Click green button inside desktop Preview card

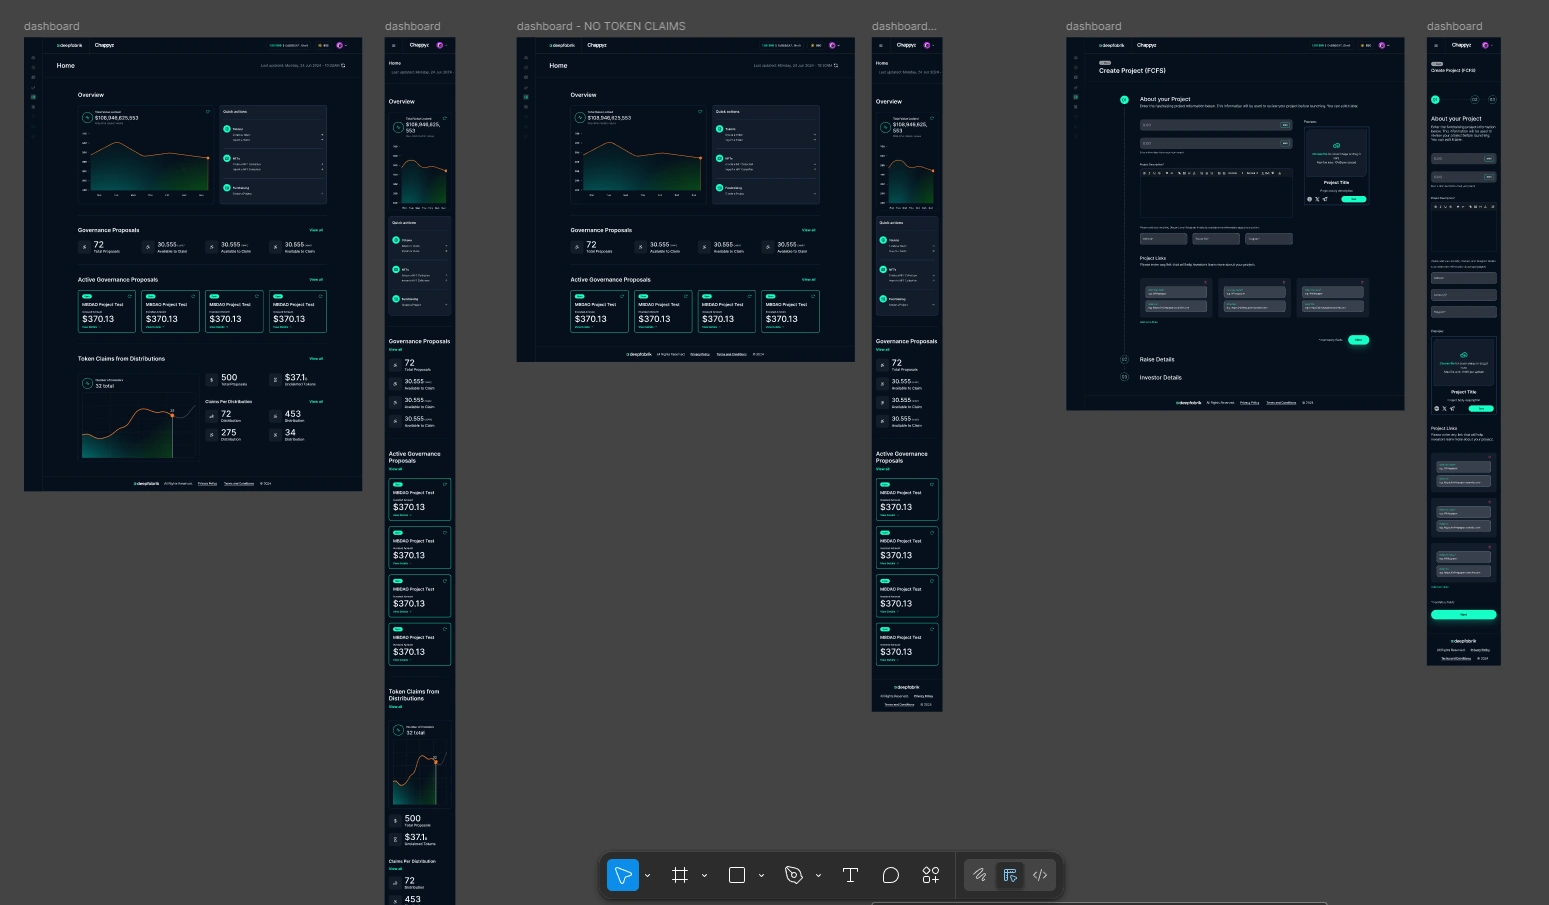[x=1353, y=199]
